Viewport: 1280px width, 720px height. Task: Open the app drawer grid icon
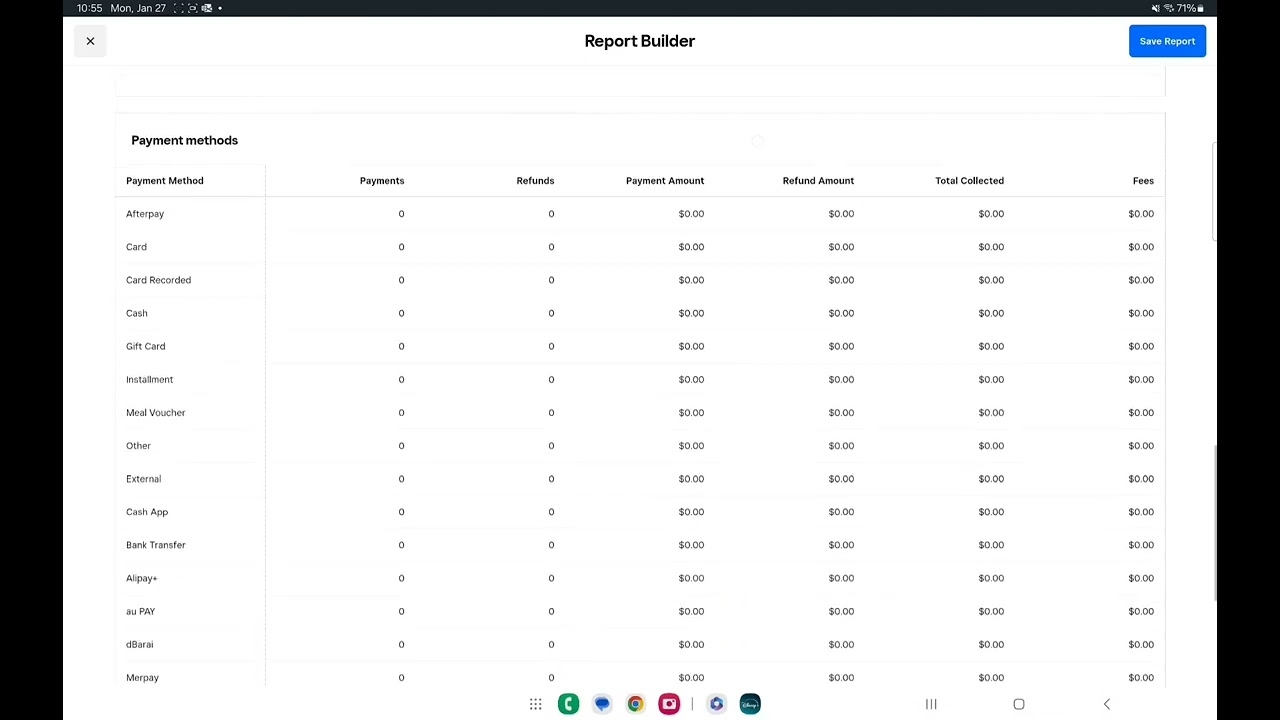click(x=536, y=704)
